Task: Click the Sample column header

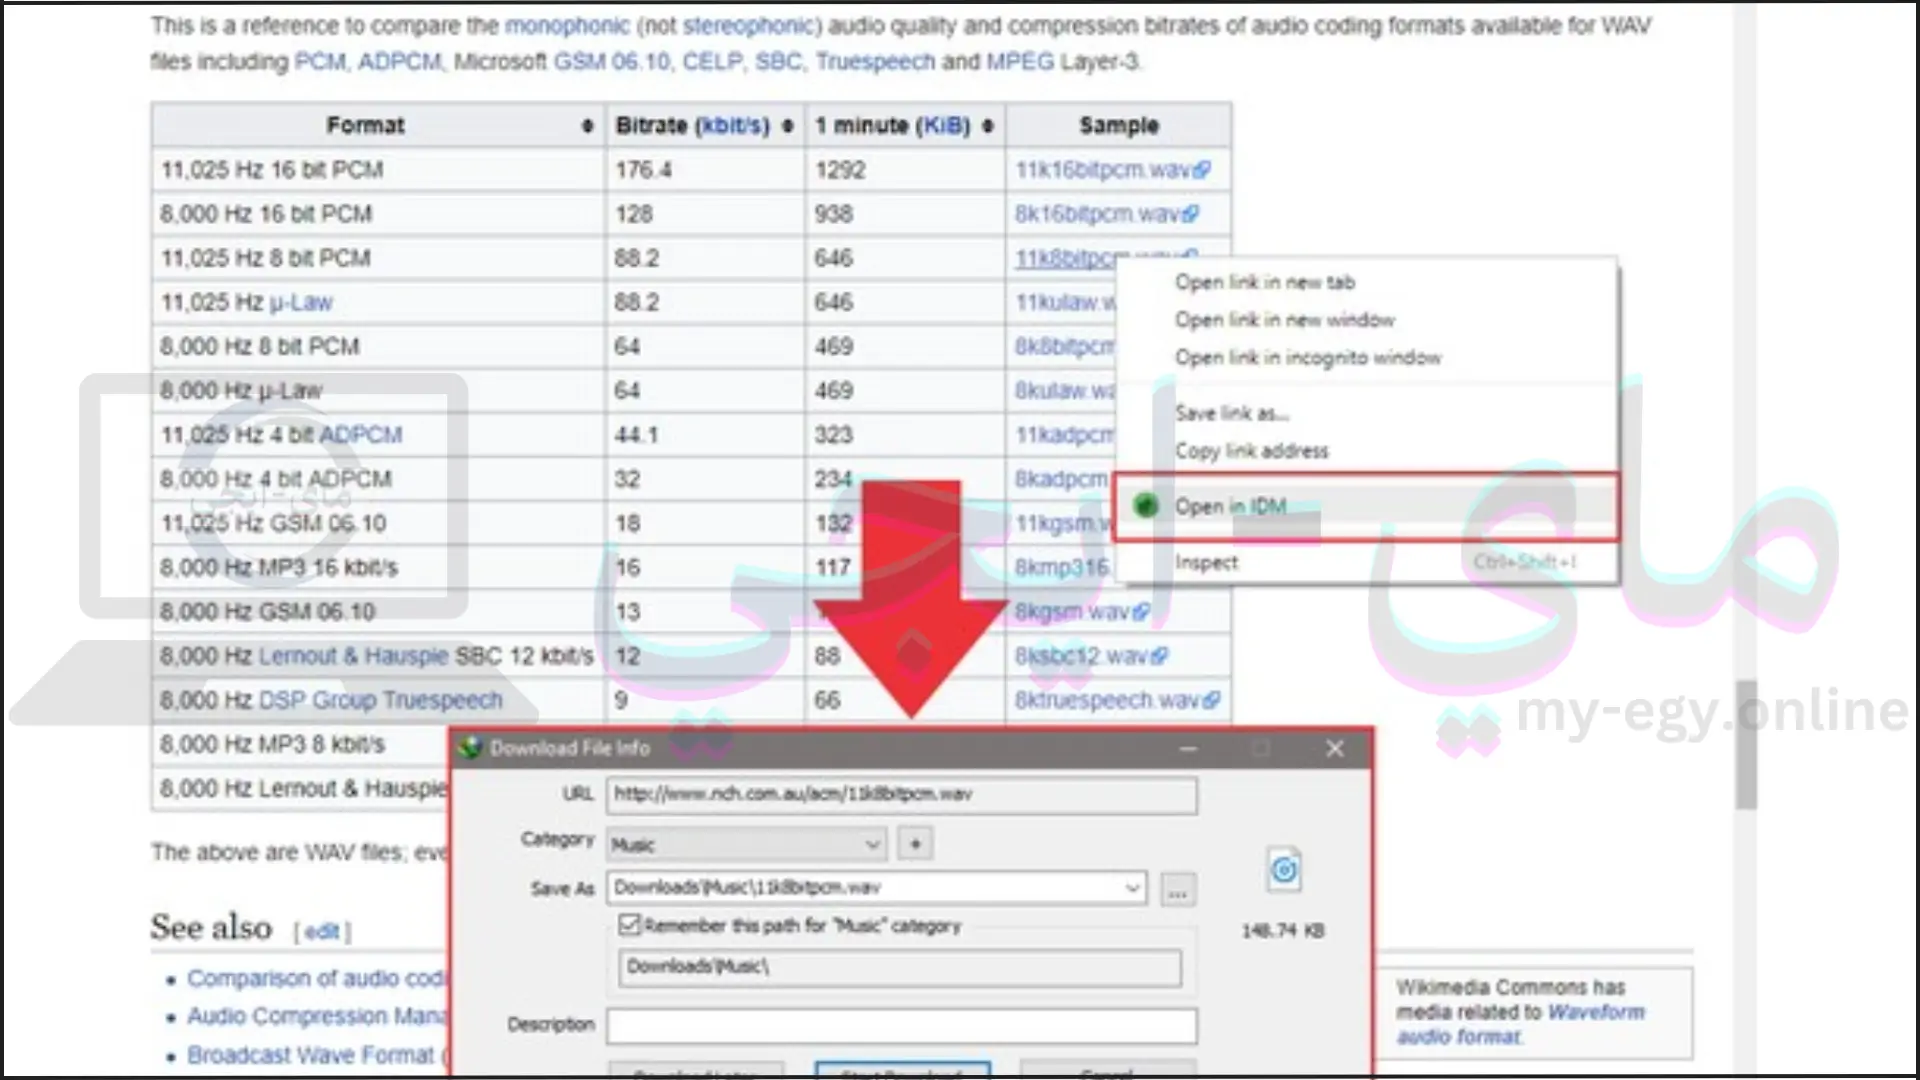Action: [x=1118, y=126]
